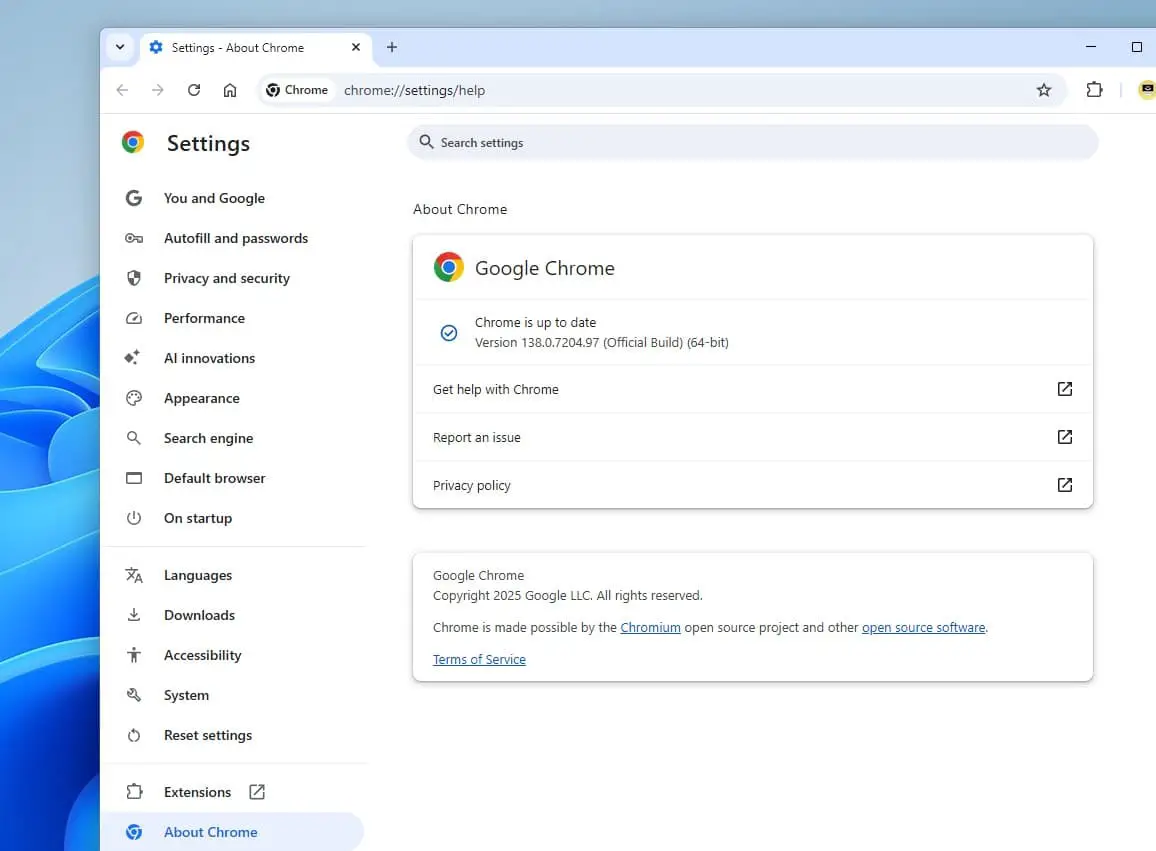Click the wrench System icon
Screen dimensions: 1156x851
click(133, 695)
